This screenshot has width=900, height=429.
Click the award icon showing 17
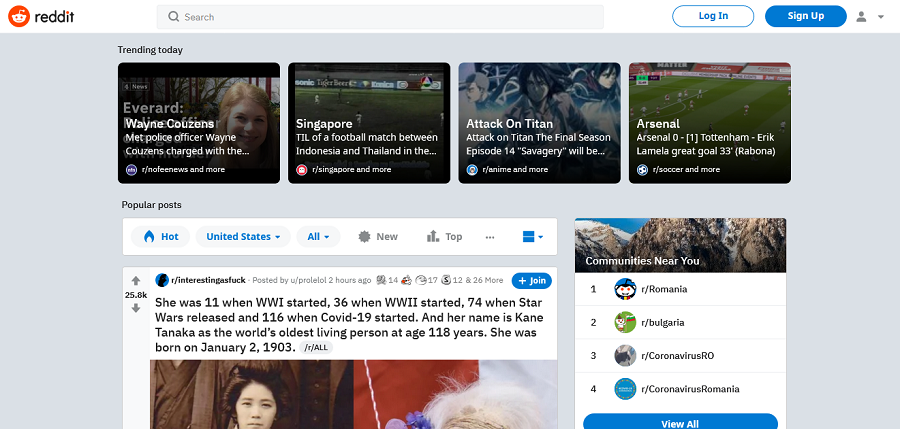coord(421,280)
